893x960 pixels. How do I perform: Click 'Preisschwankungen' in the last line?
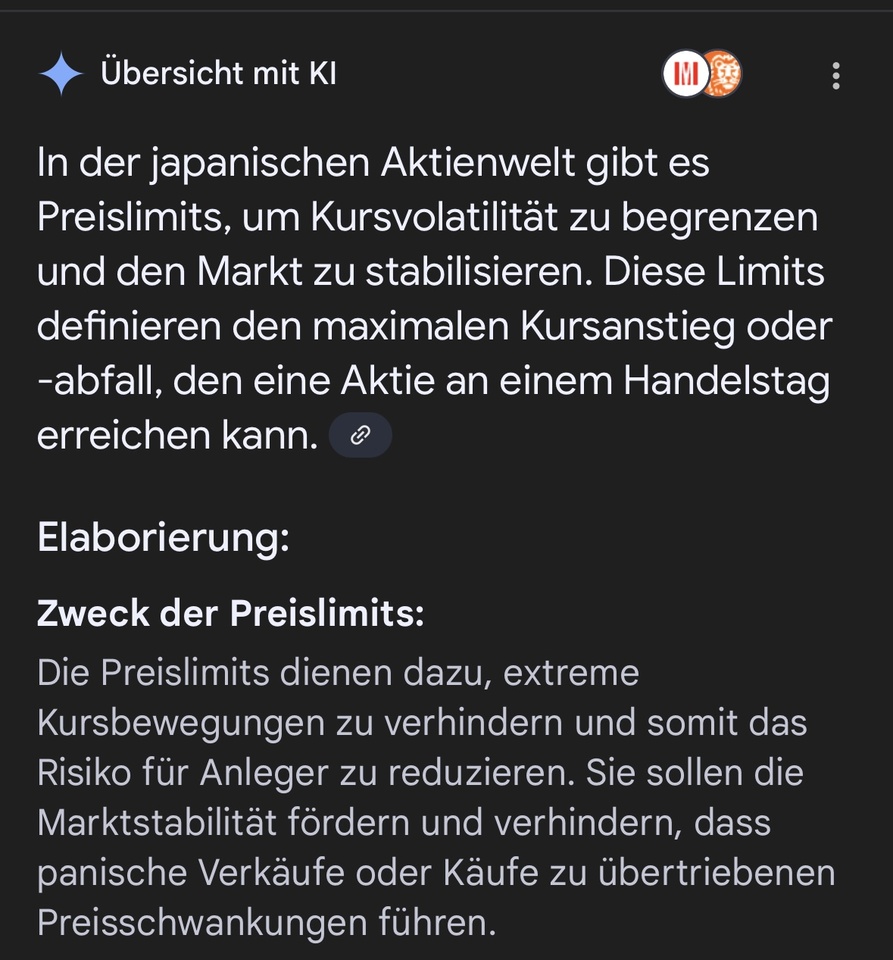pyautogui.click(x=202, y=923)
